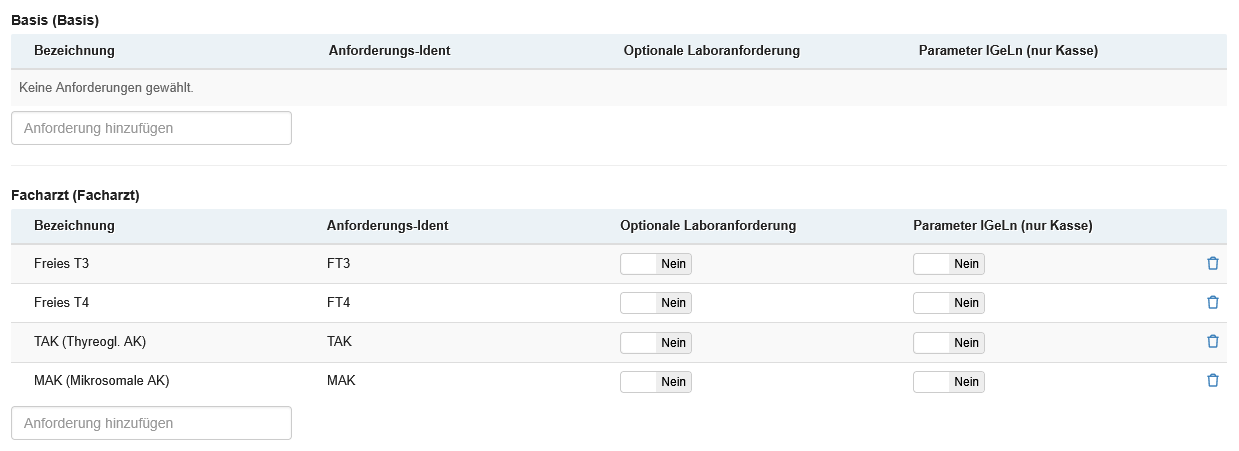Click the Facharzt 'Anforderung hinzufügen' field
Screen dimensions: 1239x451
(151, 423)
